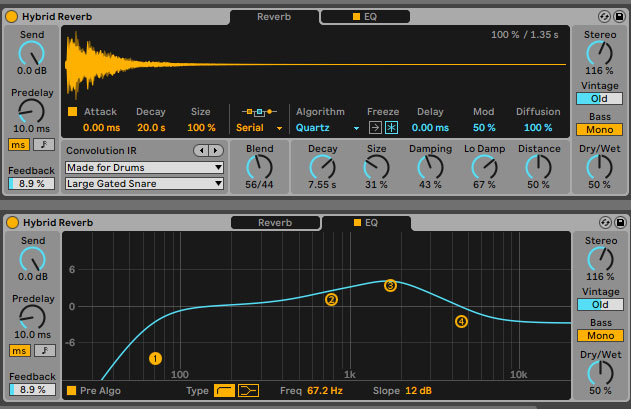Switch to EQ tab in upper device
The width and height of the screenshot is (631, 409).
(365, 17)
